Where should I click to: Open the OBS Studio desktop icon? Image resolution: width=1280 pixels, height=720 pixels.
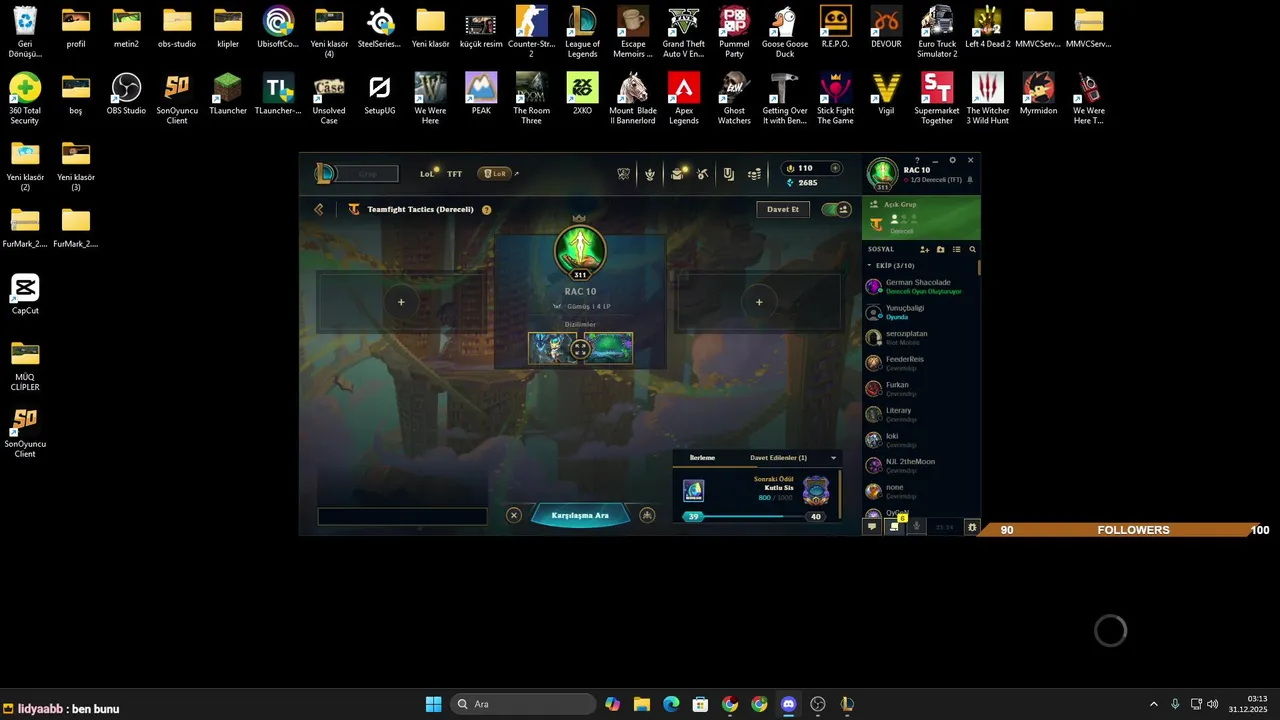[x=126, y=95]
